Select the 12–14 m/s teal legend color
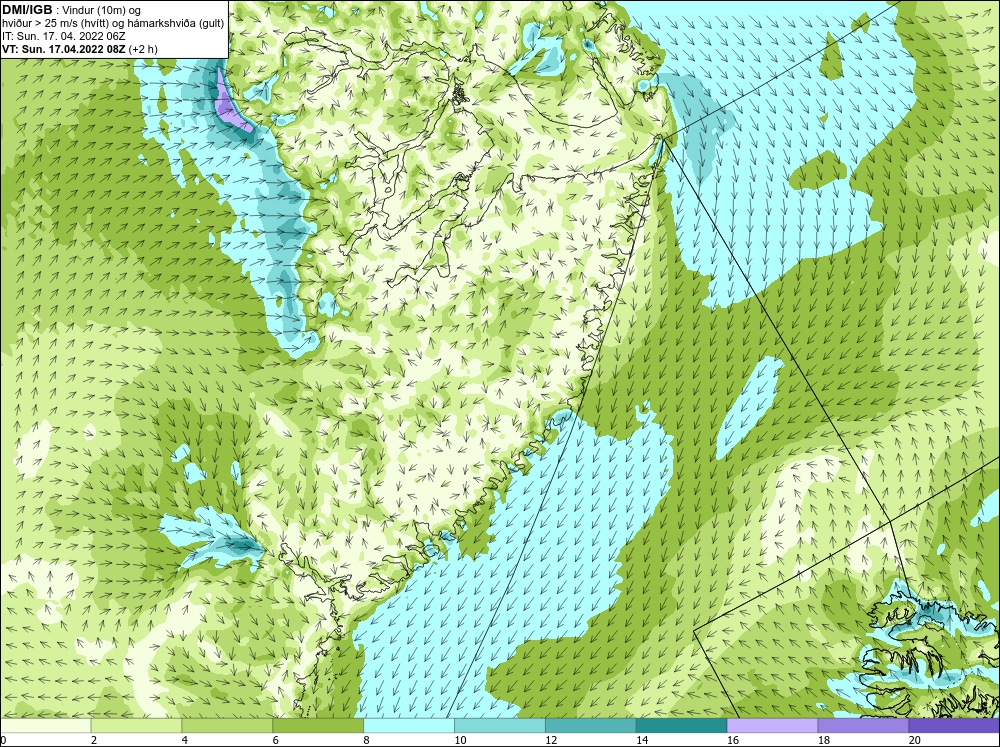 591,725
